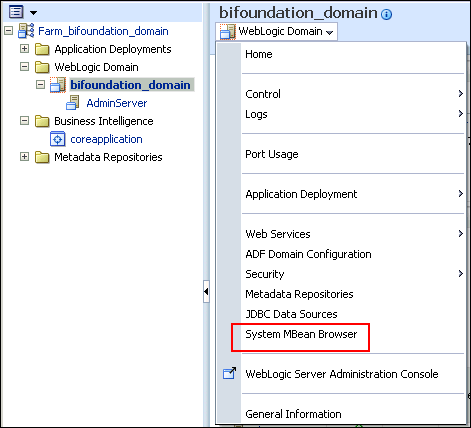Select Metadata Repositories in the menu

coord(299,294)
